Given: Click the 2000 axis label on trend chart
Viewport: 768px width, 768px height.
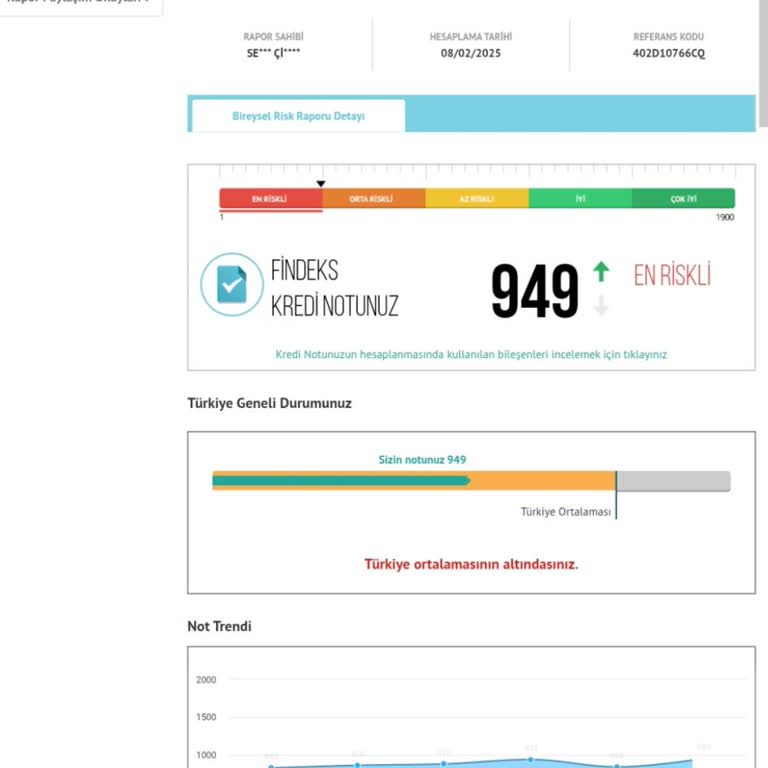Looking at the screenshot, I should [206, 680].
